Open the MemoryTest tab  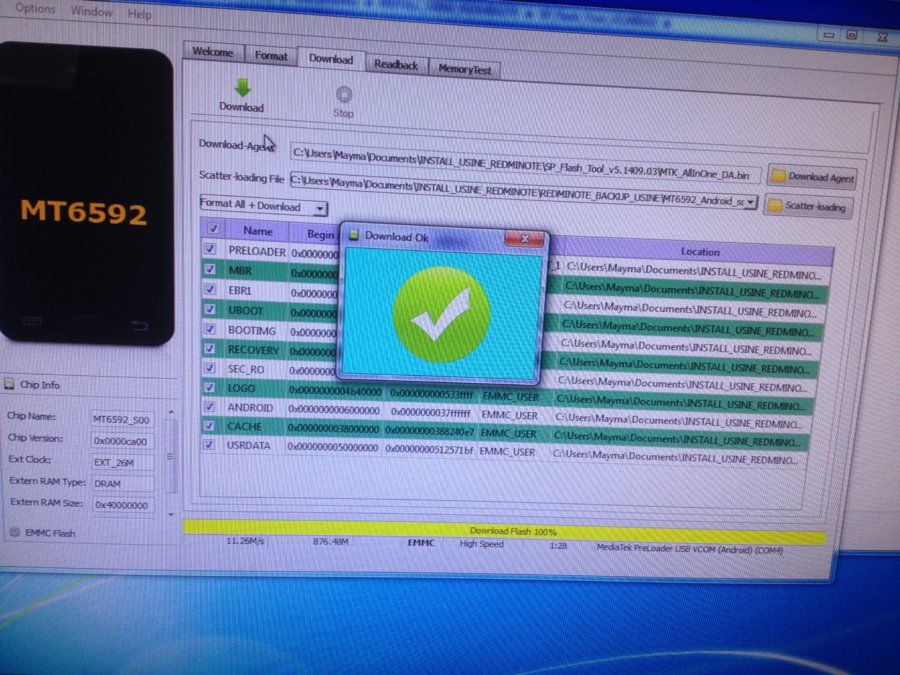(x=465, y=69)
